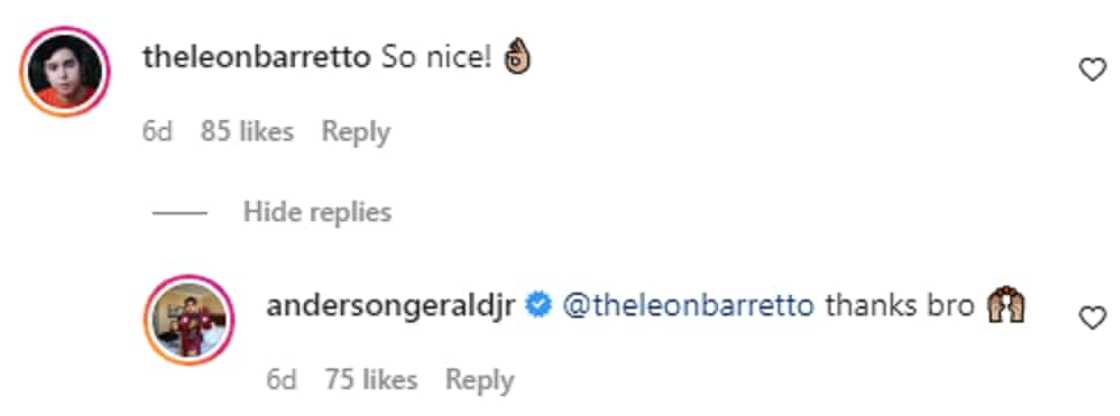This screenshot has height=416, width=1120.
Task: Like andersongeraldjr's reply with the heart icon
Action: click(x=1093, y=317)
